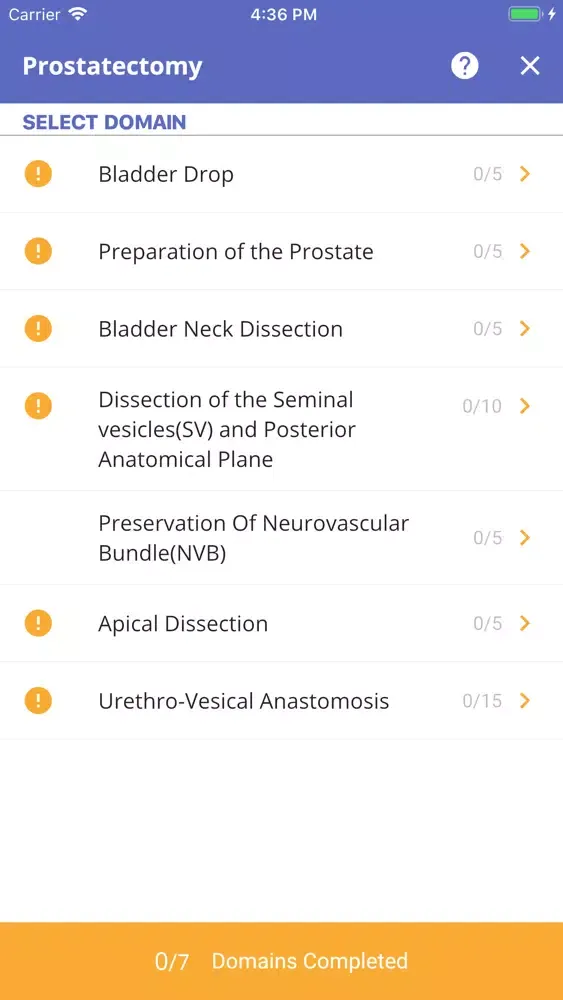Tap warning icon beside Apical Dissection
563x1000 pixels.
pyautogui.click(x=38, y=623)
